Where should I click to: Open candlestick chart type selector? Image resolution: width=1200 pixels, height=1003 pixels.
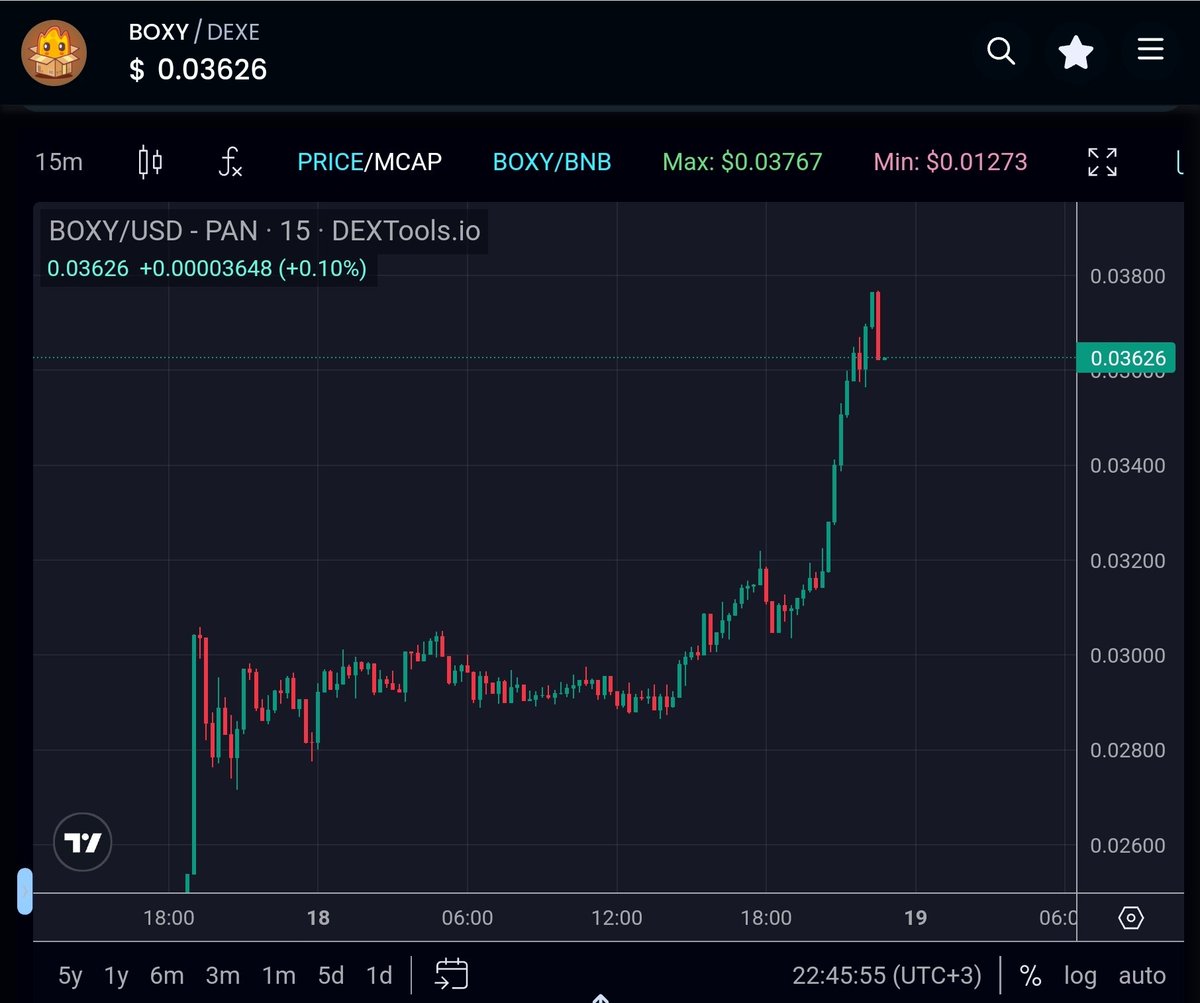pyautogui.click(x=150, y=161)
